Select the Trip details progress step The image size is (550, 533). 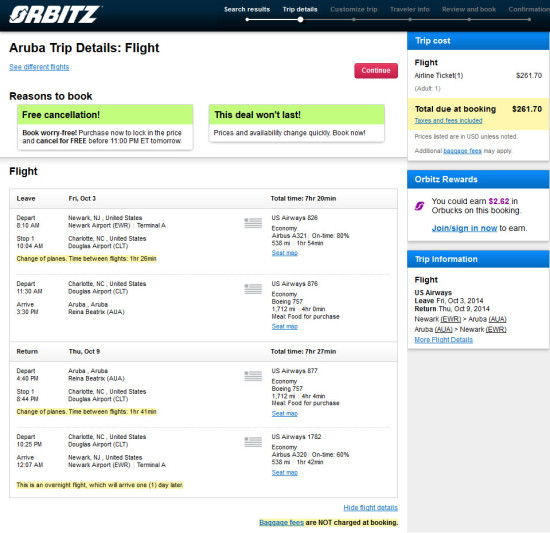coord(300,9)
